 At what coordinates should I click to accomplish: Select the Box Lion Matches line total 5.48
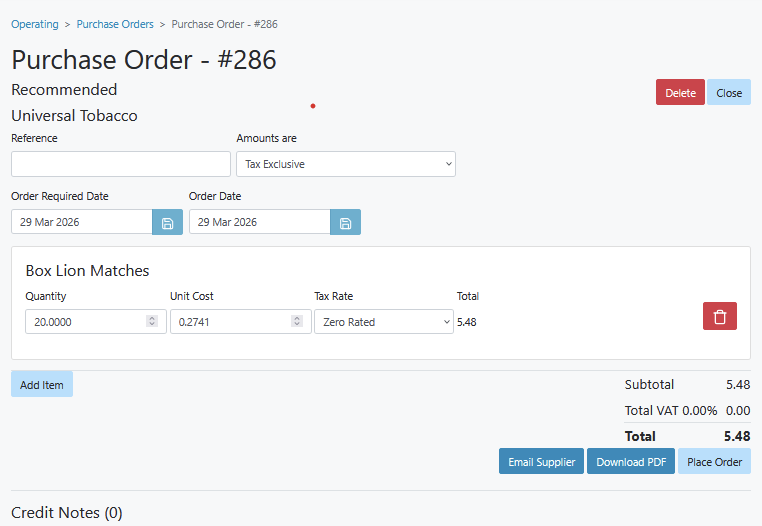pos(467,322)
